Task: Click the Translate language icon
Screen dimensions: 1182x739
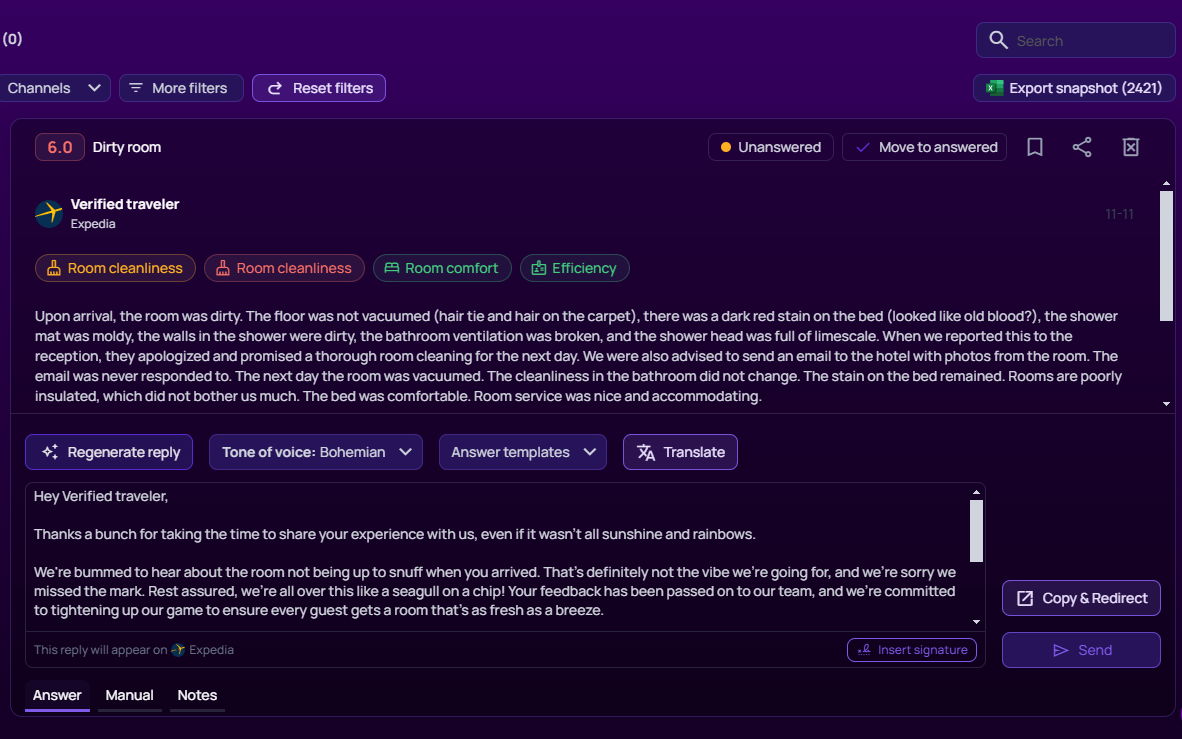Action: pyautogui.click(x=646, y=452)
